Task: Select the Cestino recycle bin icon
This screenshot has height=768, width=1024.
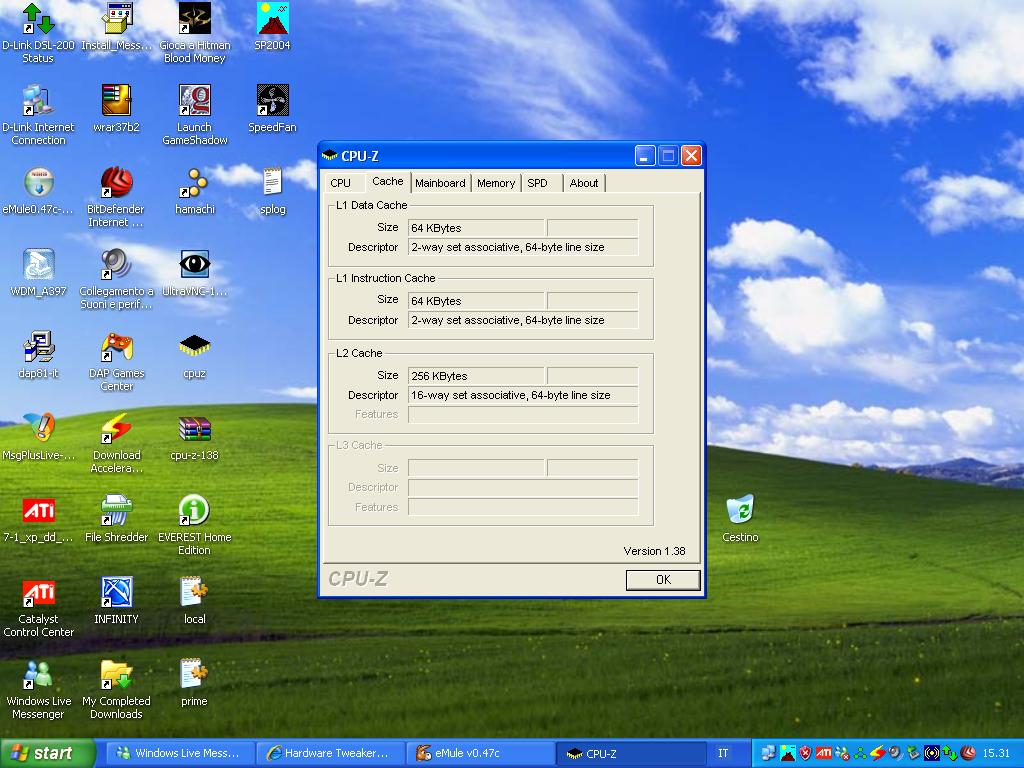Action: [x=740, y=510]
